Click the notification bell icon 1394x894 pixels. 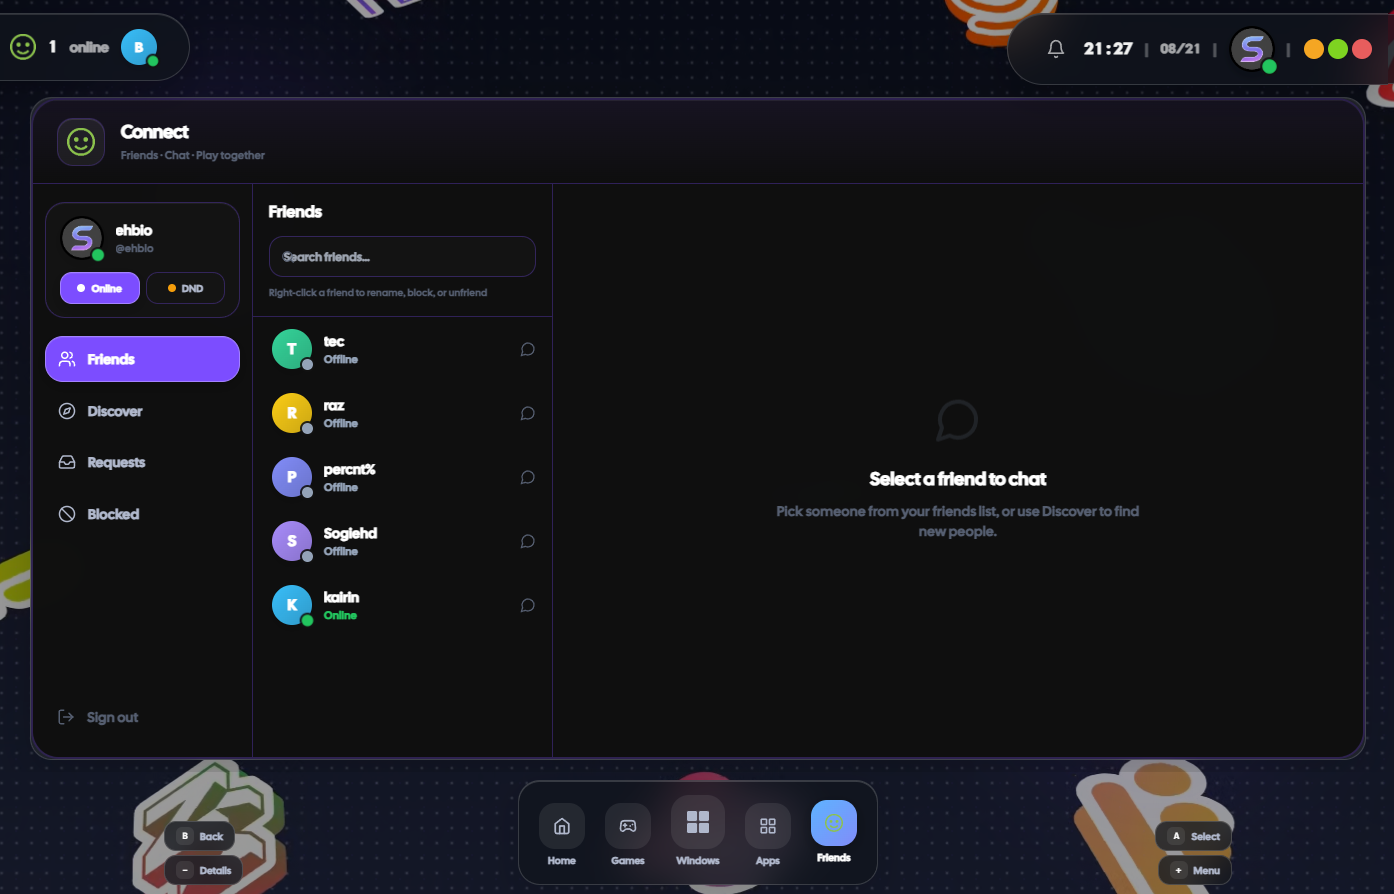click(1056, 48)
